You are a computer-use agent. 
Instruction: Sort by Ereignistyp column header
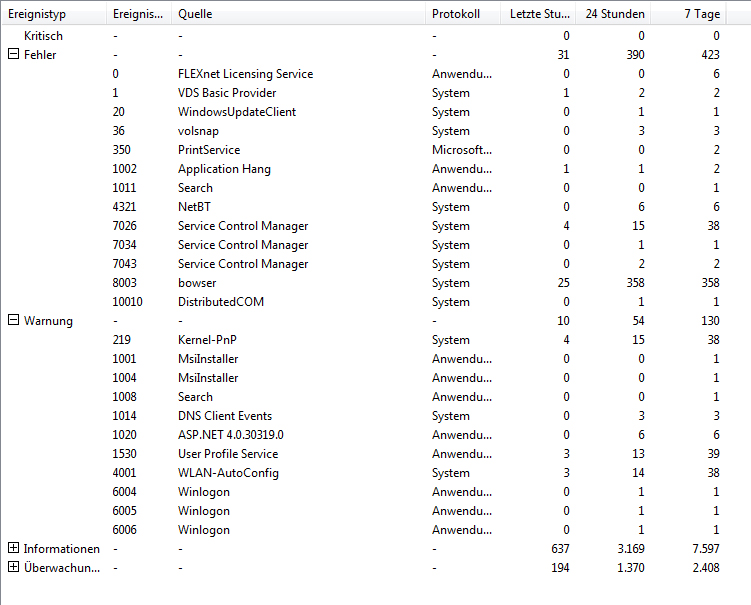coord(54,14)
